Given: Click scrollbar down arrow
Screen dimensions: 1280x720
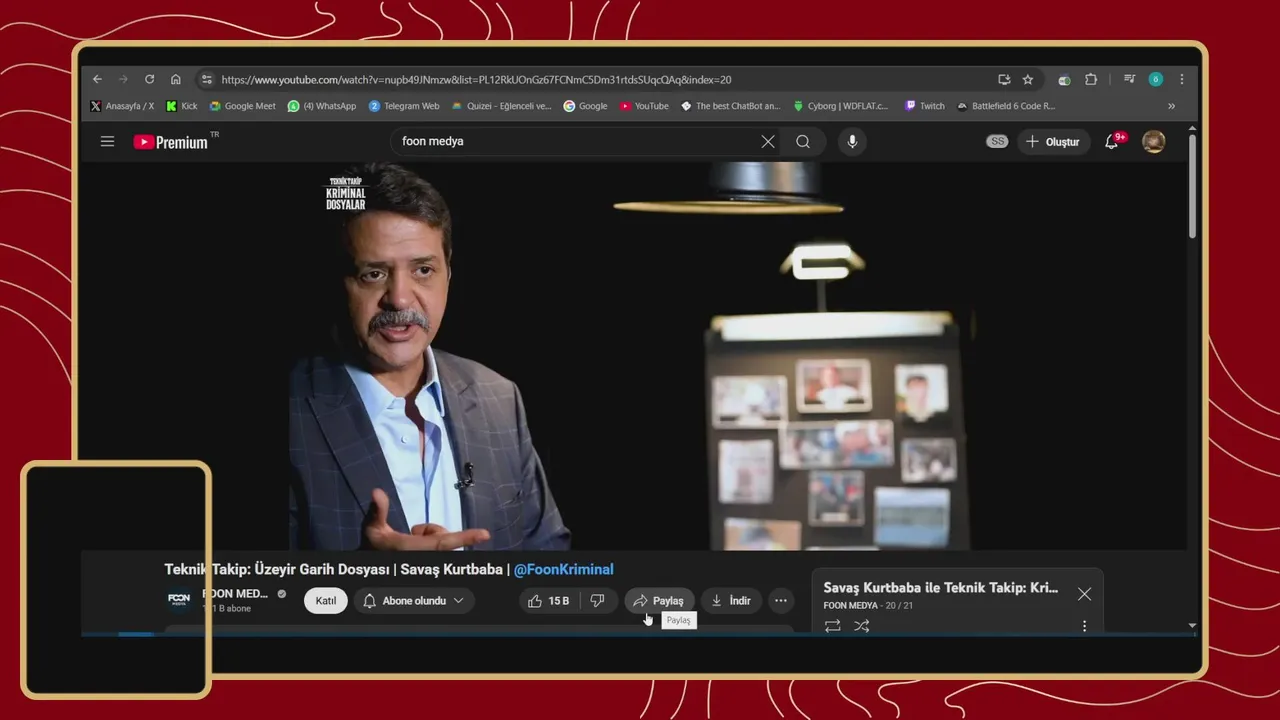Looking at the screenshot, I should (1192, 625).
